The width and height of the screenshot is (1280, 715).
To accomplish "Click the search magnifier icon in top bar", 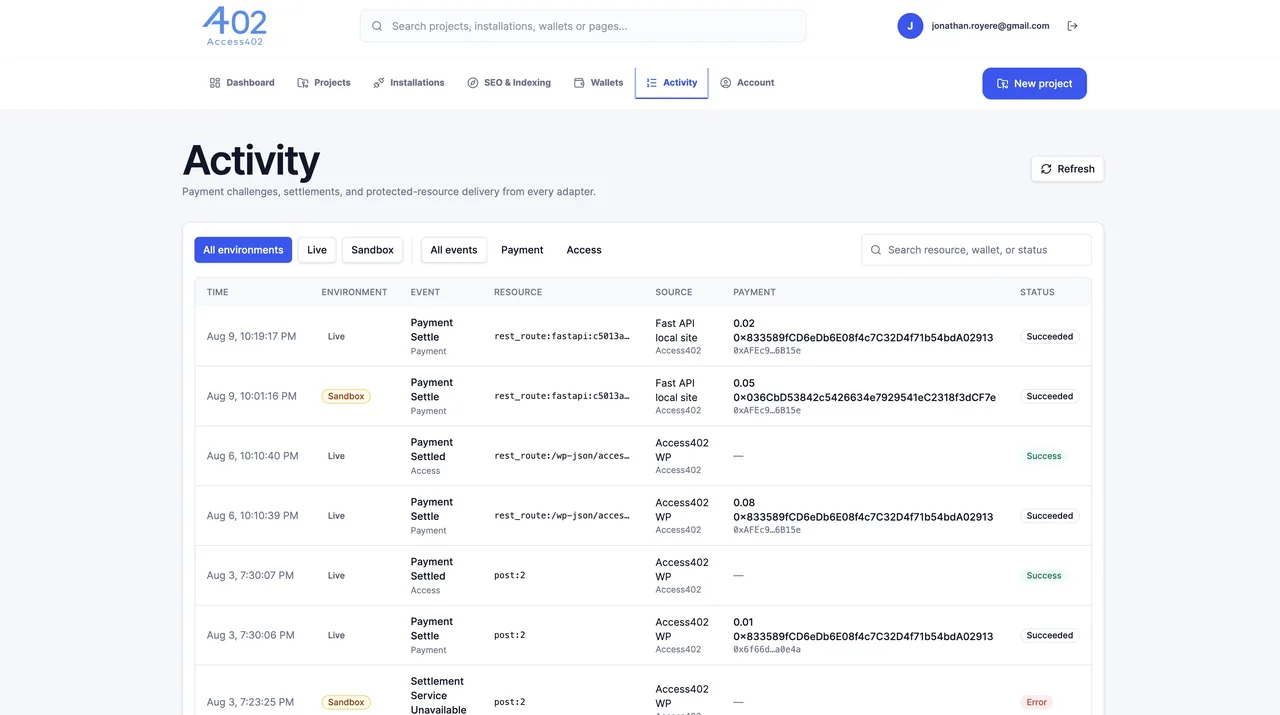I will [x=377, y=26].
